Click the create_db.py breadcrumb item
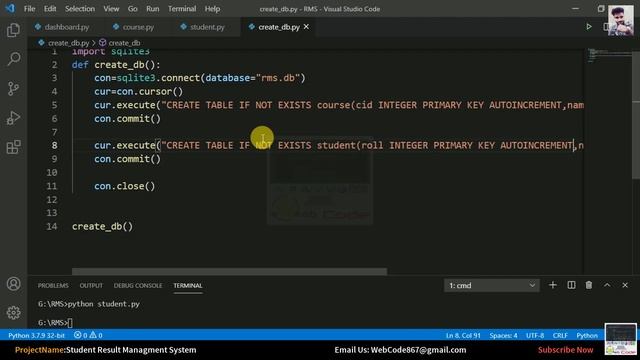 (x=68, y=43)
